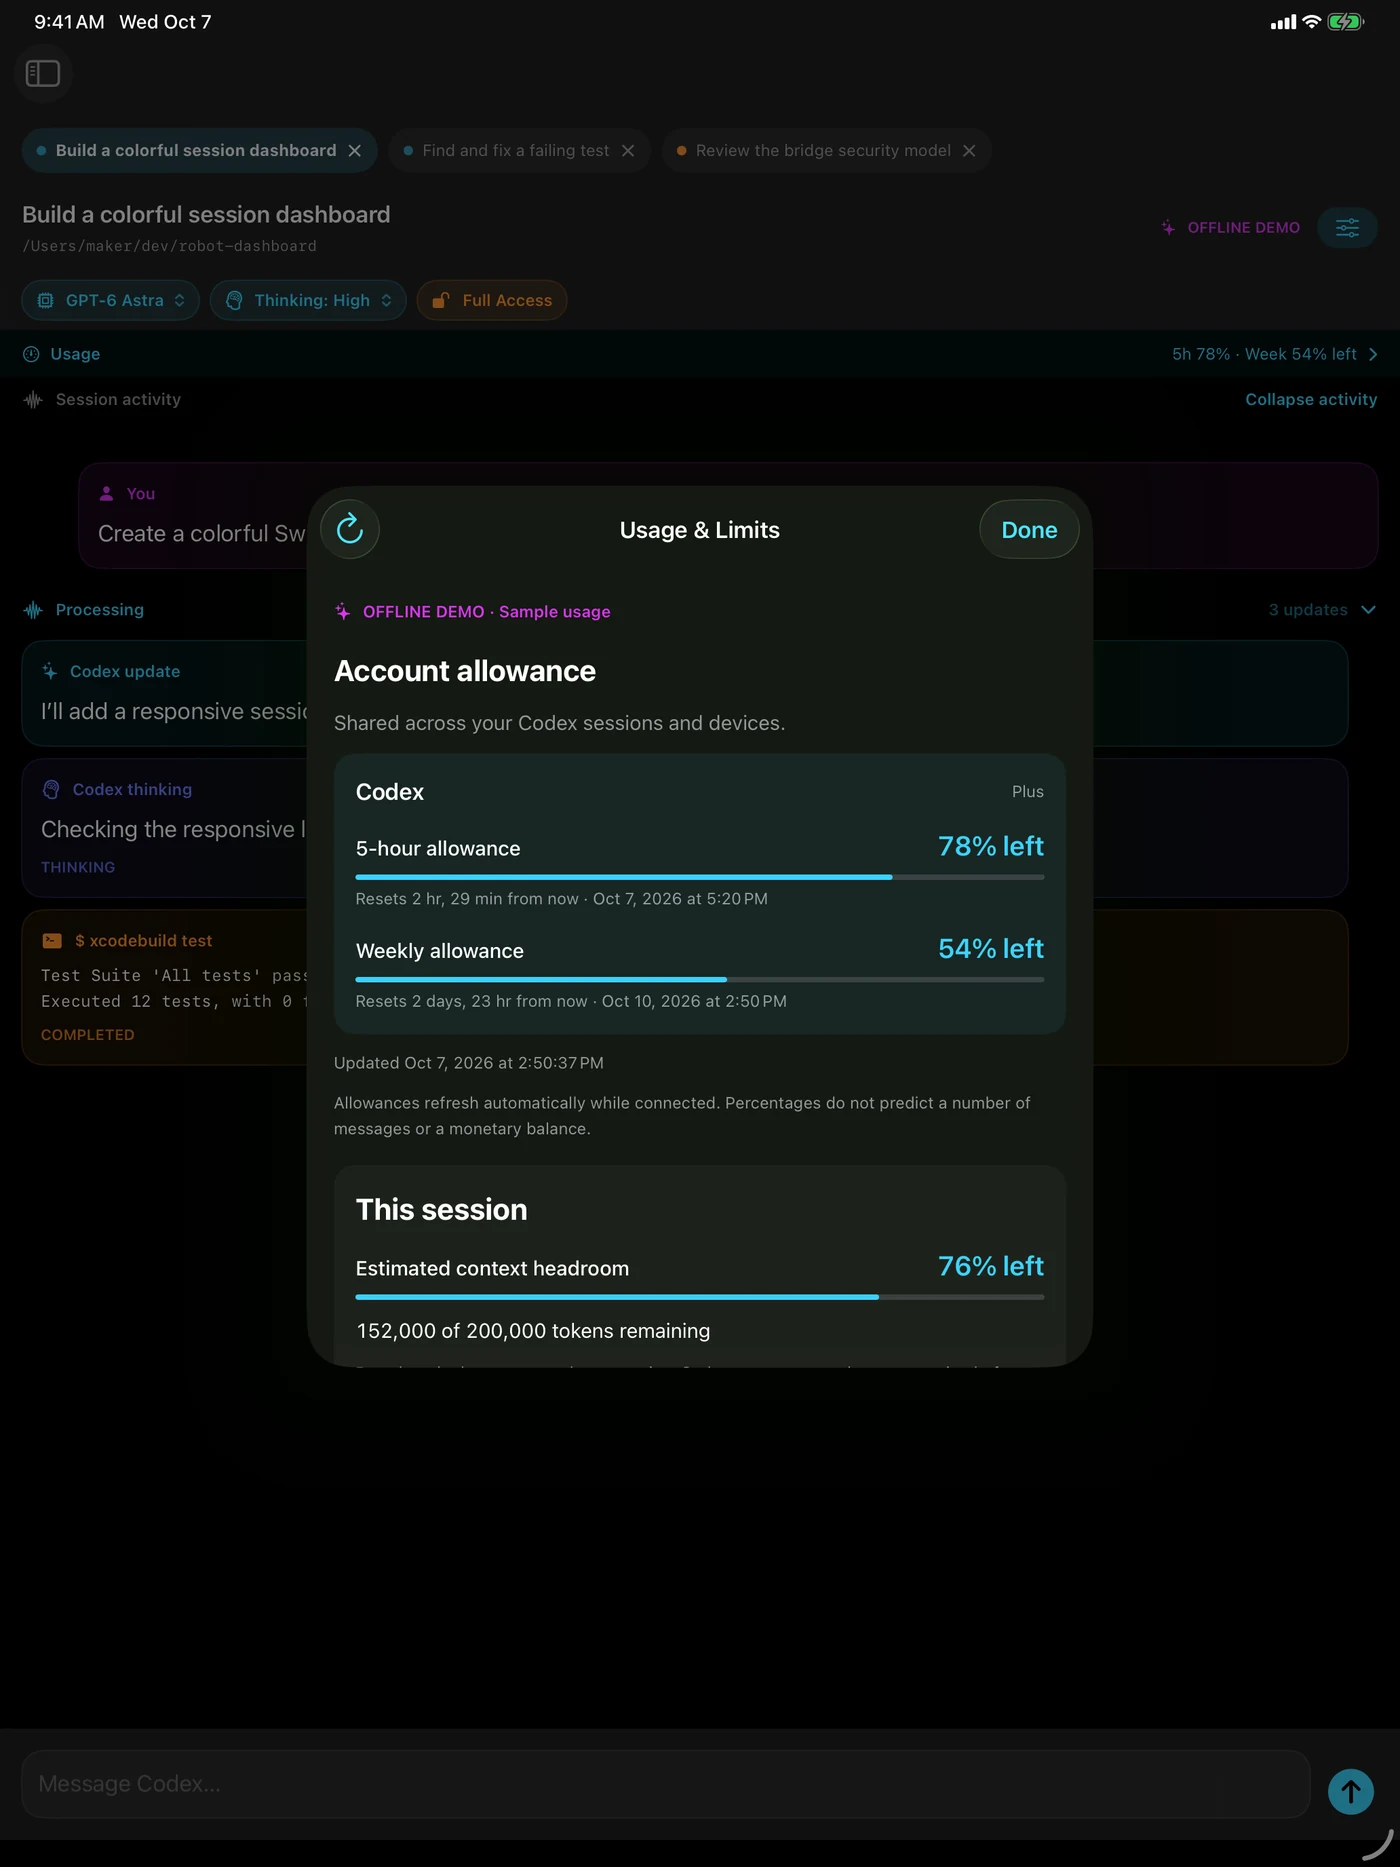This screenshot has width=1400, height=1867.
Task: Open the GPT-6 Astra model dropdown
Action: 111,300
